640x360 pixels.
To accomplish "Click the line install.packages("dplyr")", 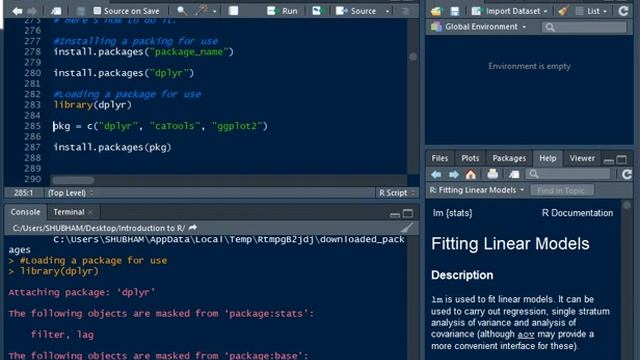I will 124,73.
